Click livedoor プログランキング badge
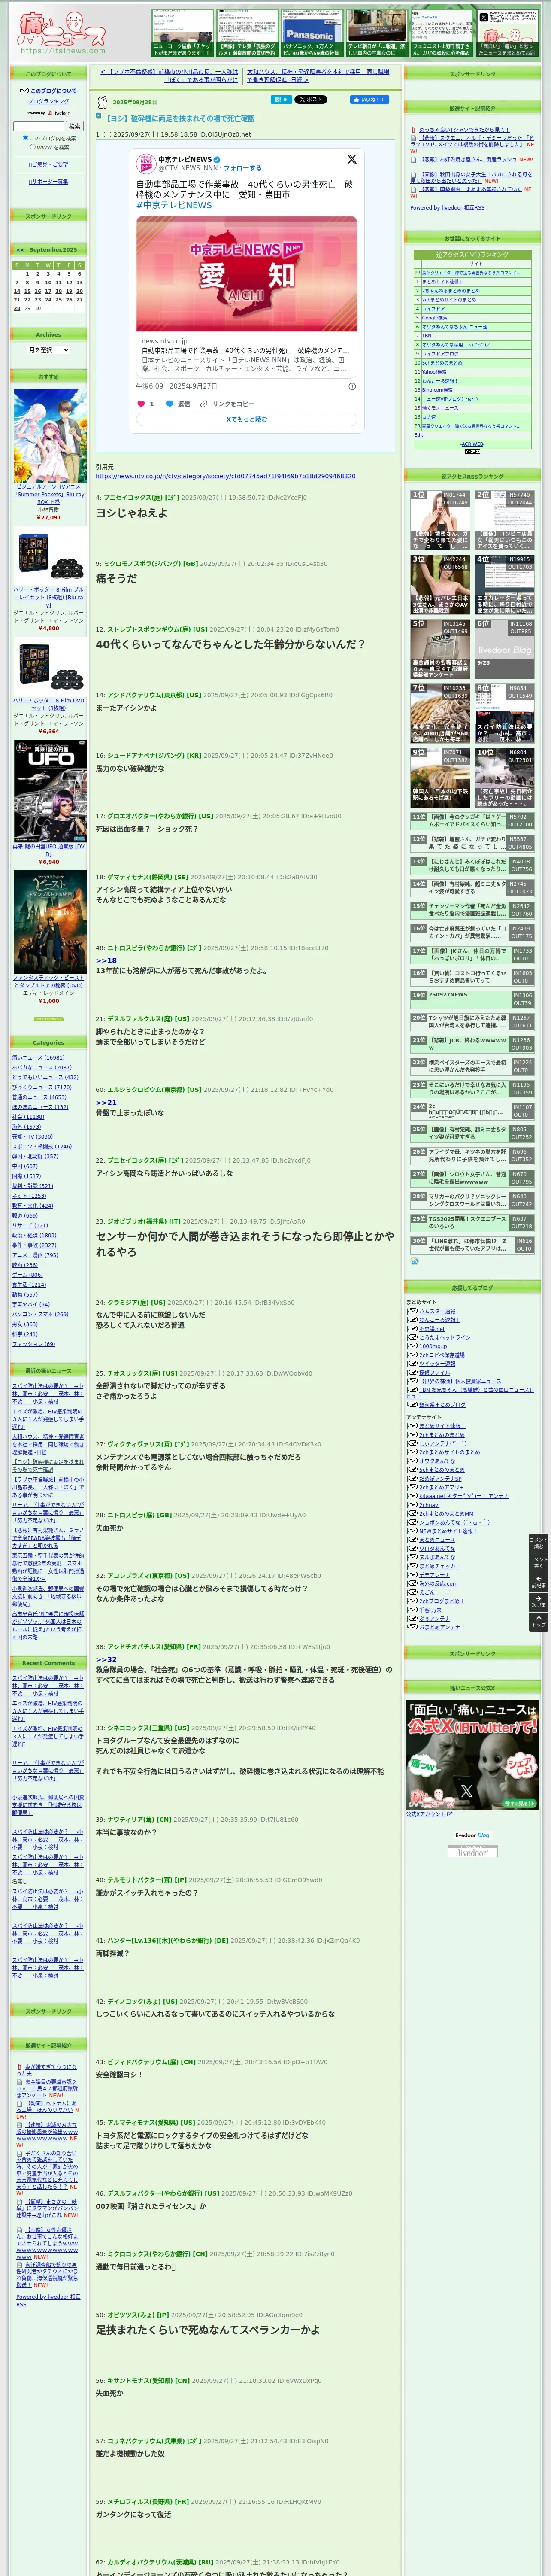Image resolution: width=551 pixels, height=2576 pixels. [48, 113]
